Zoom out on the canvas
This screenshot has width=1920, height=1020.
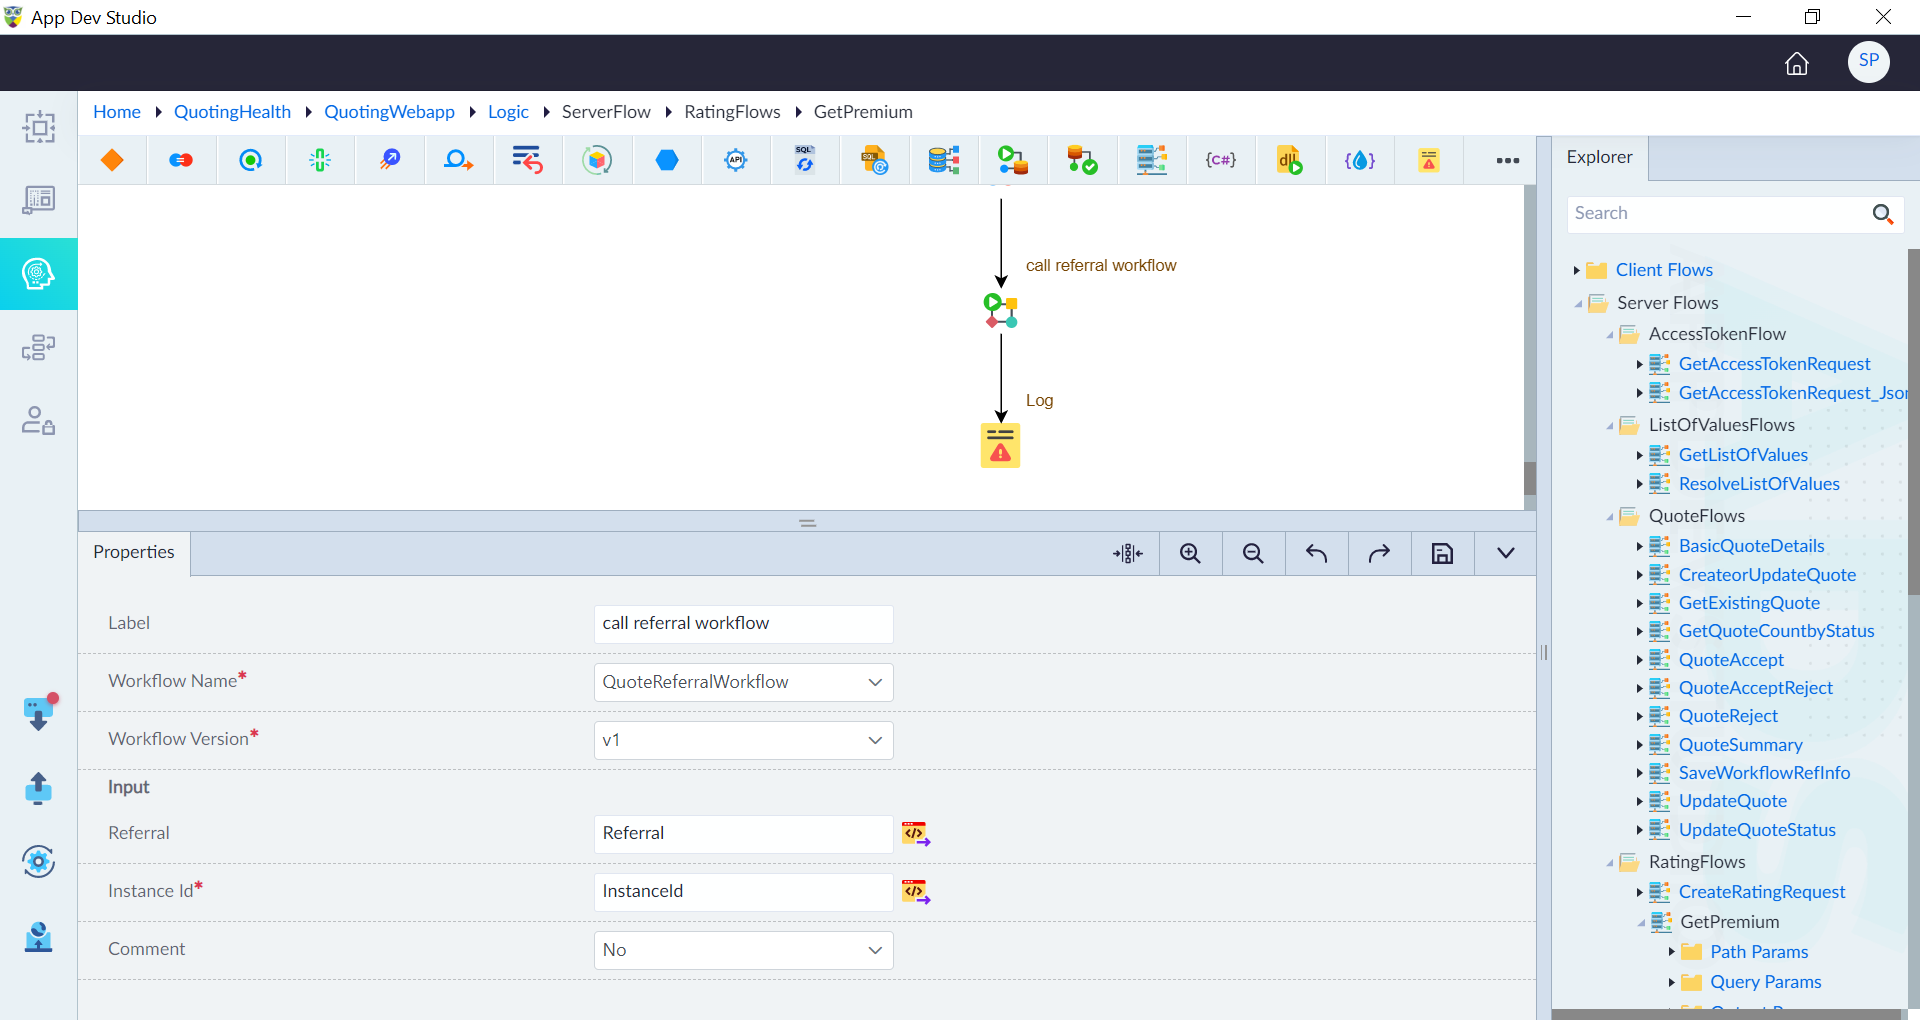[1253, 554]
